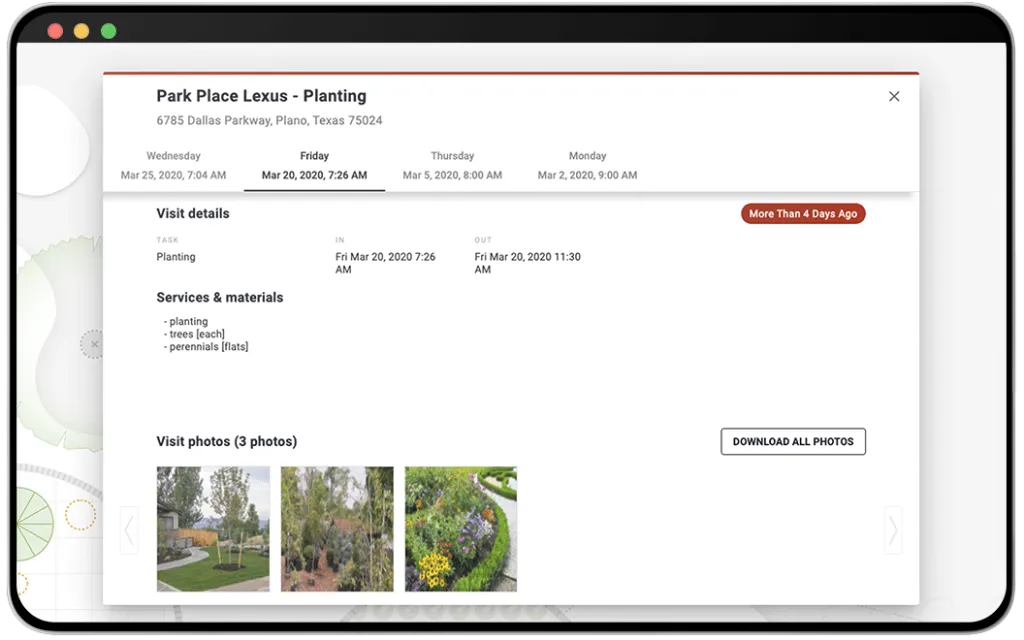Switch to Thursday Mar 5, 2020 tab

[x=452, y=166]
